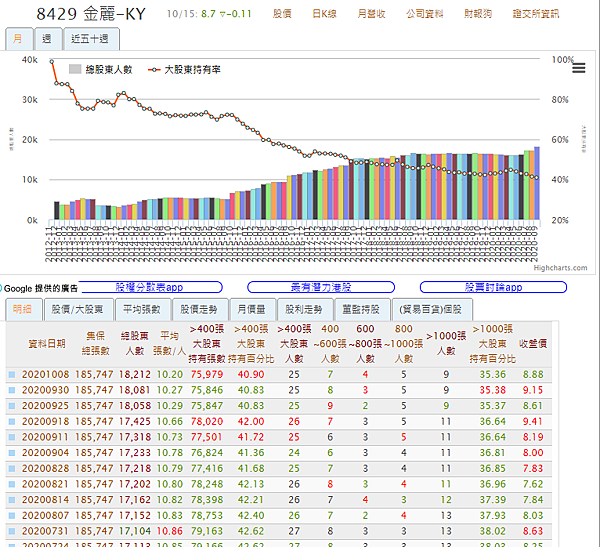The height and width of the screenshot is (547, 600).
Task: Toggle the 大股東持有率 legend line series
Action: [184, 69]
